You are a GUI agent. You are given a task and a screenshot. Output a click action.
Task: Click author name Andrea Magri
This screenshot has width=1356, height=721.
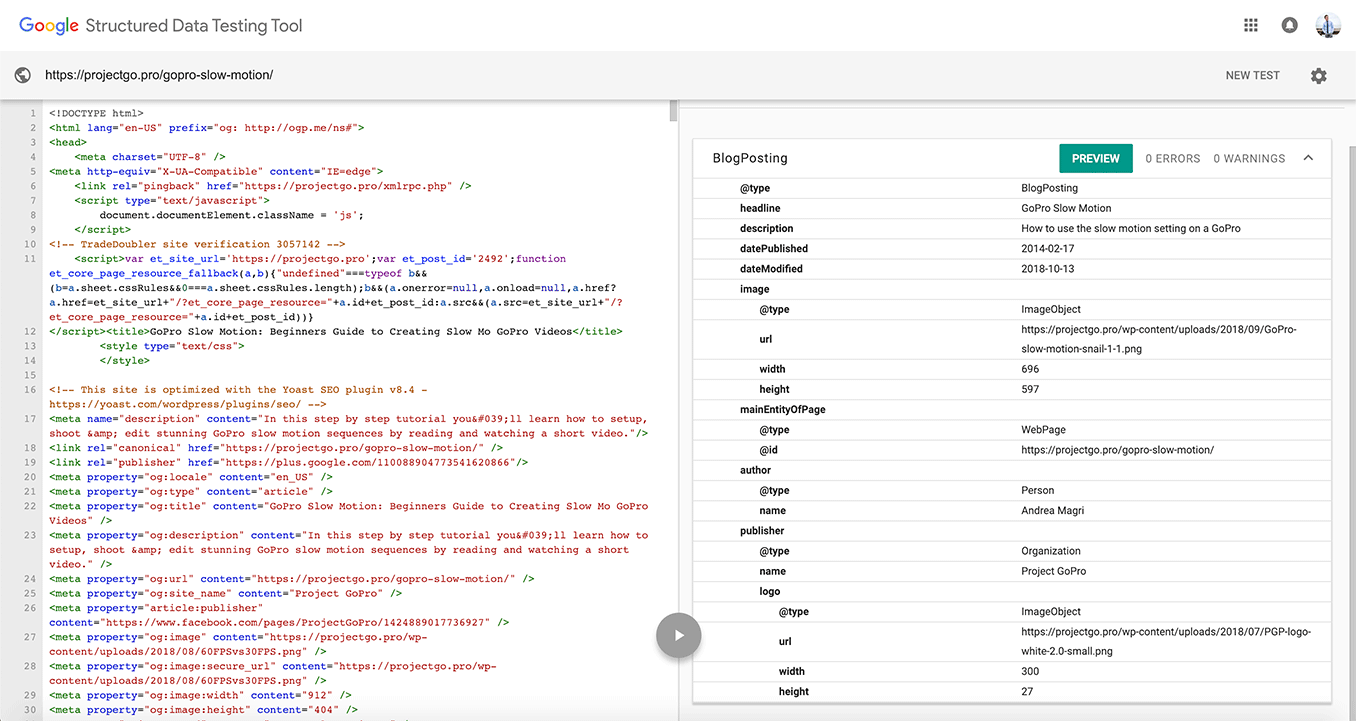click(x=1053, y=510)
